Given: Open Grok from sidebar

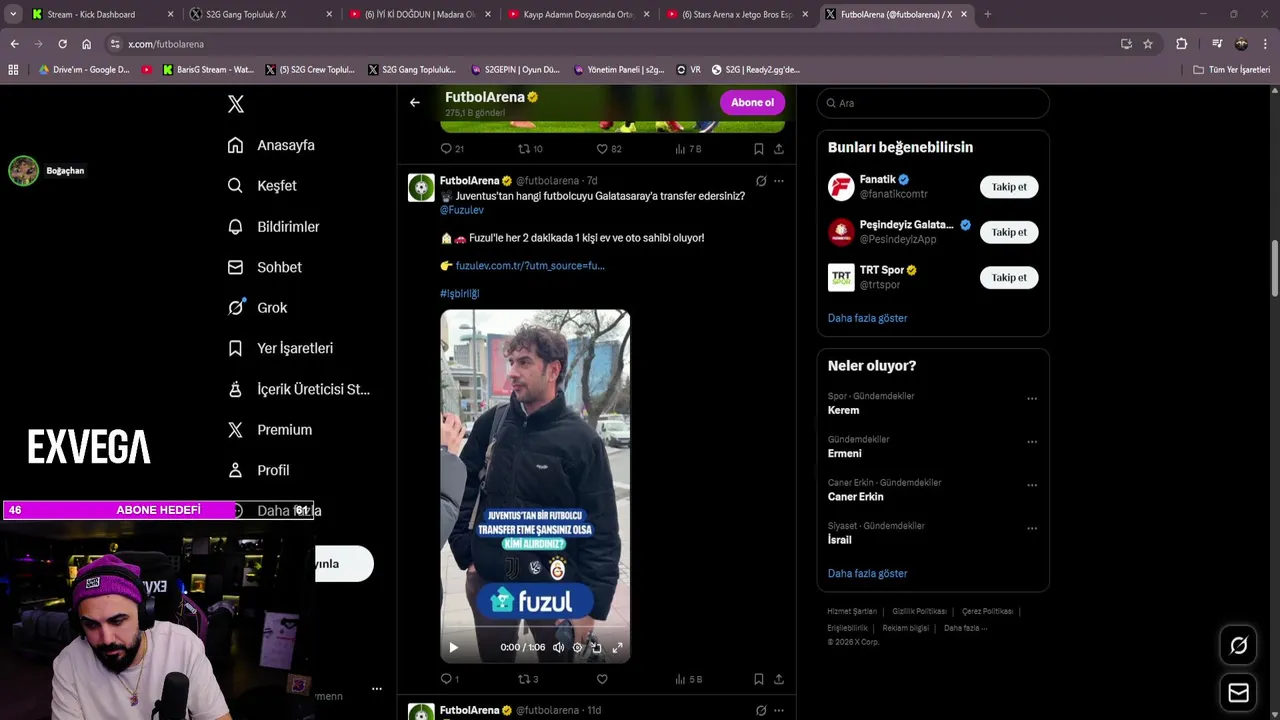Looking at the screenshot, I should click(257, 308).
